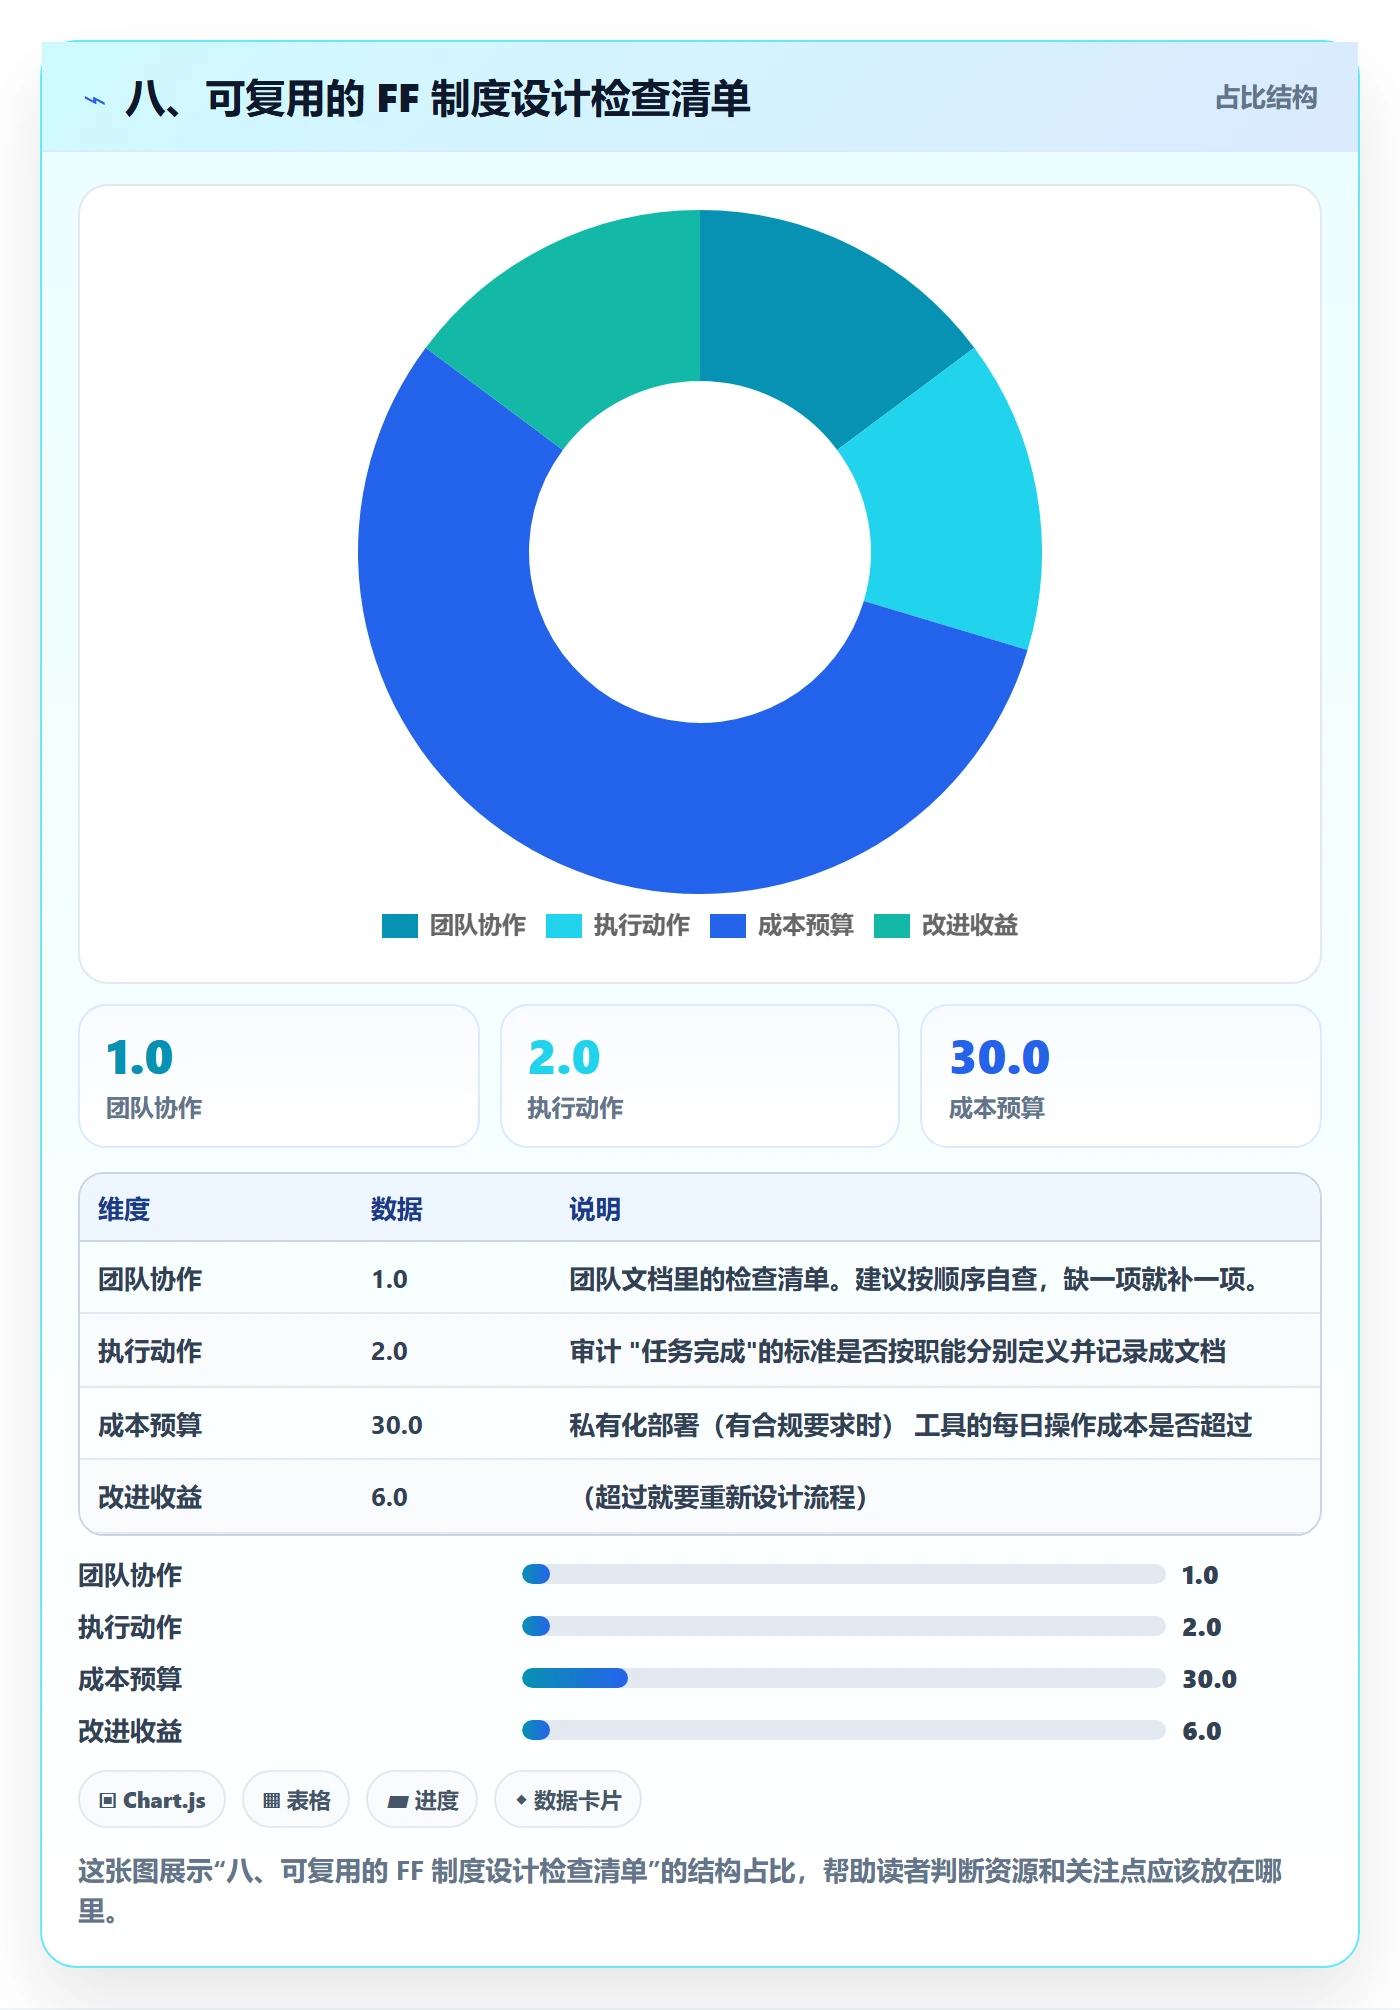The width and height of the screenshot is (1400, 2010).
Task: Click the heading 八、可复用的 FF 制度设计检查清单
Action: 438,99
